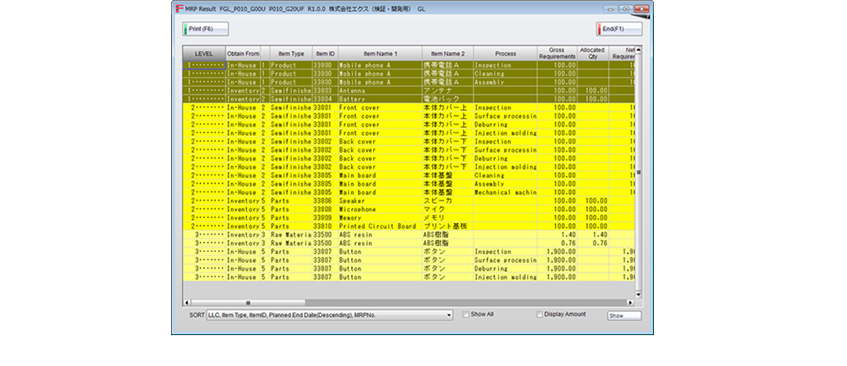Image resolution: width=847 pixels, height=366 pixels.
Task: Click the vertical scrollbar thumb
Action: 638,172
